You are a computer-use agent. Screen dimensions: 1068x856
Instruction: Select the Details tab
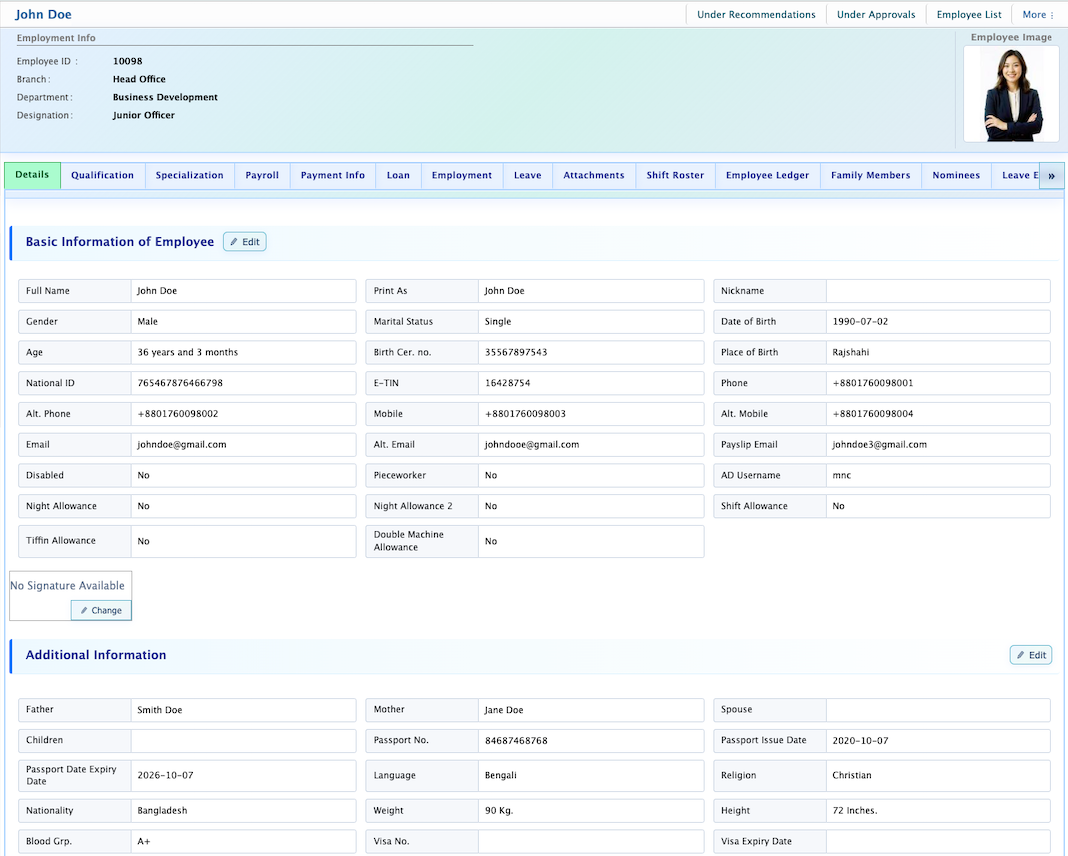click(32, 175)
